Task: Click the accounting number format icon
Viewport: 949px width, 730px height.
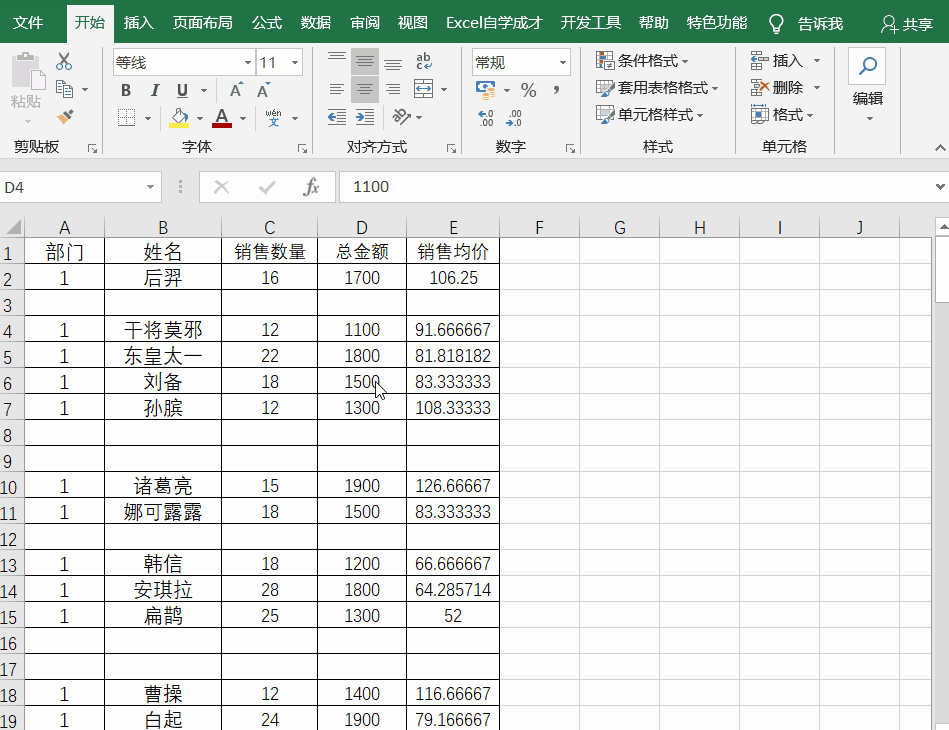Action: click(x=485, y=90)
